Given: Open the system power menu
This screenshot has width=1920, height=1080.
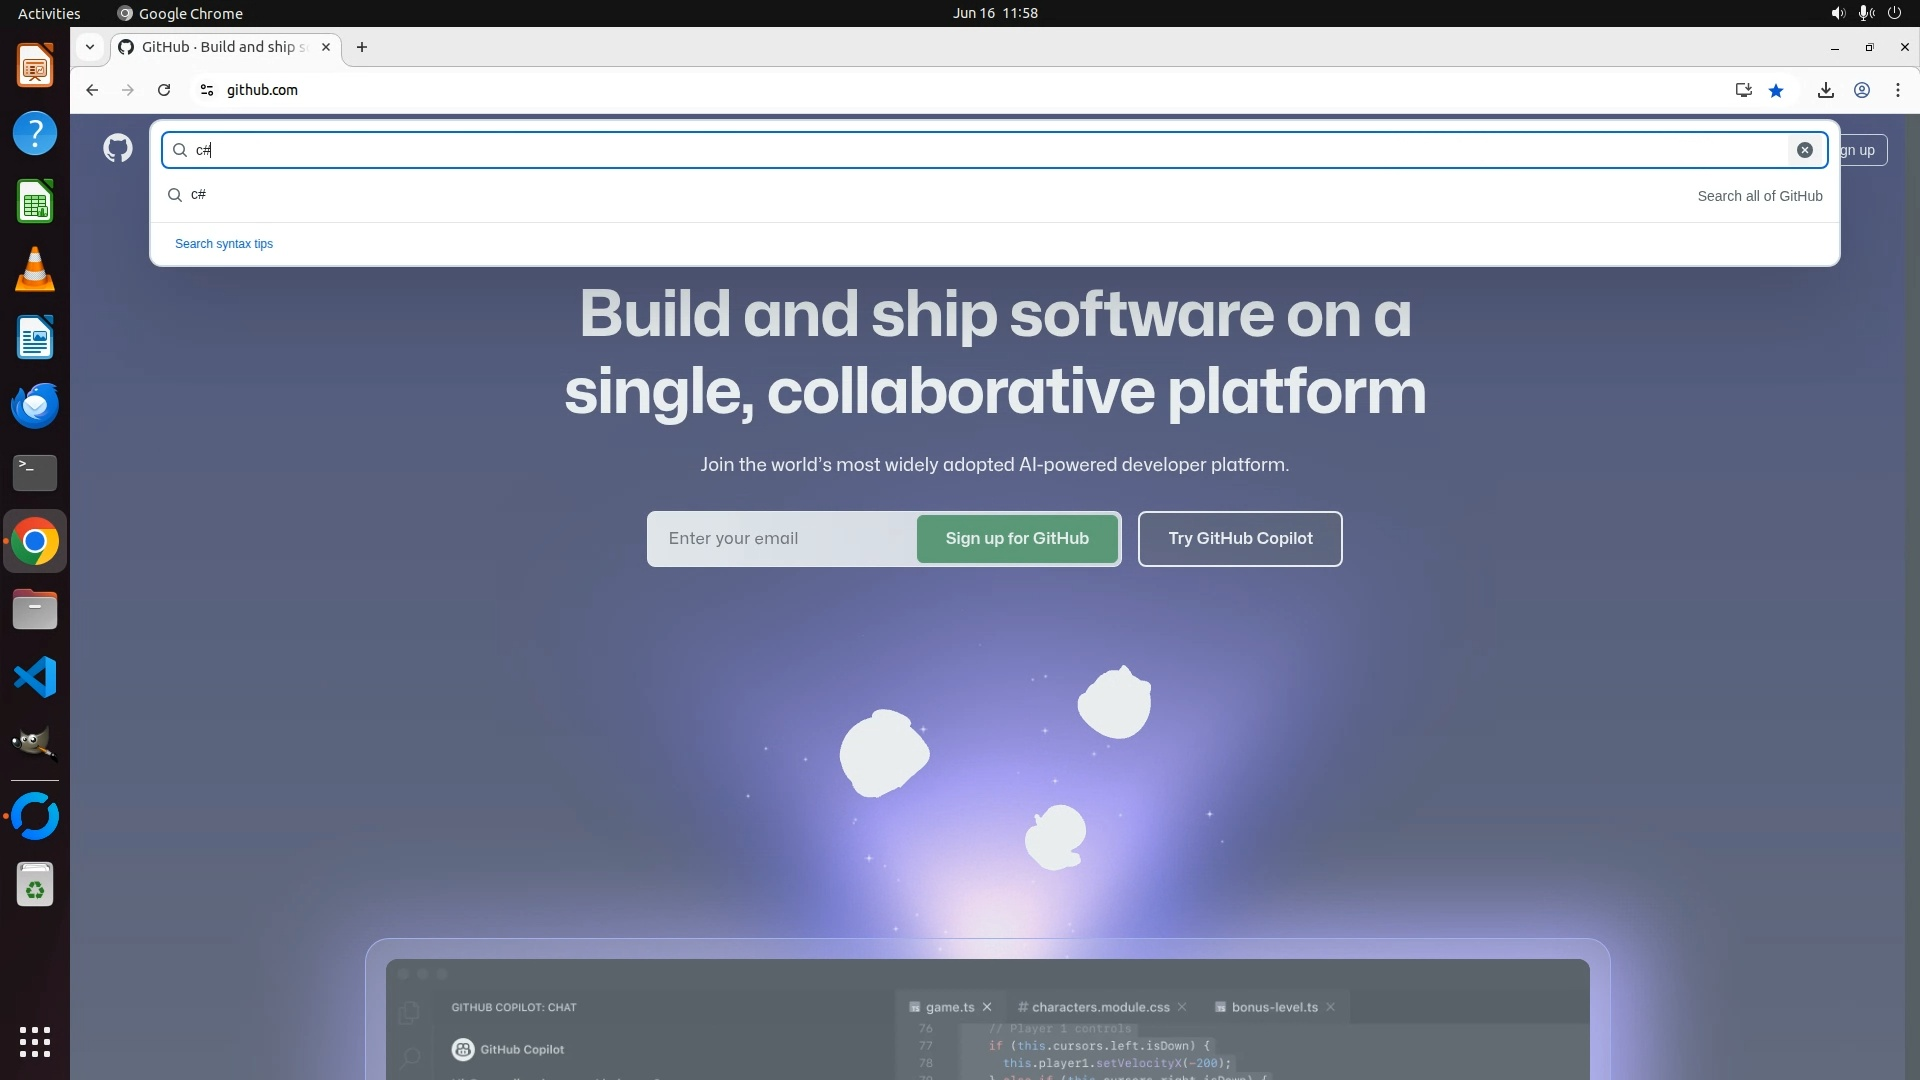Looking at the screenshot, I should pyautogui.click(x=1894, y=13).
